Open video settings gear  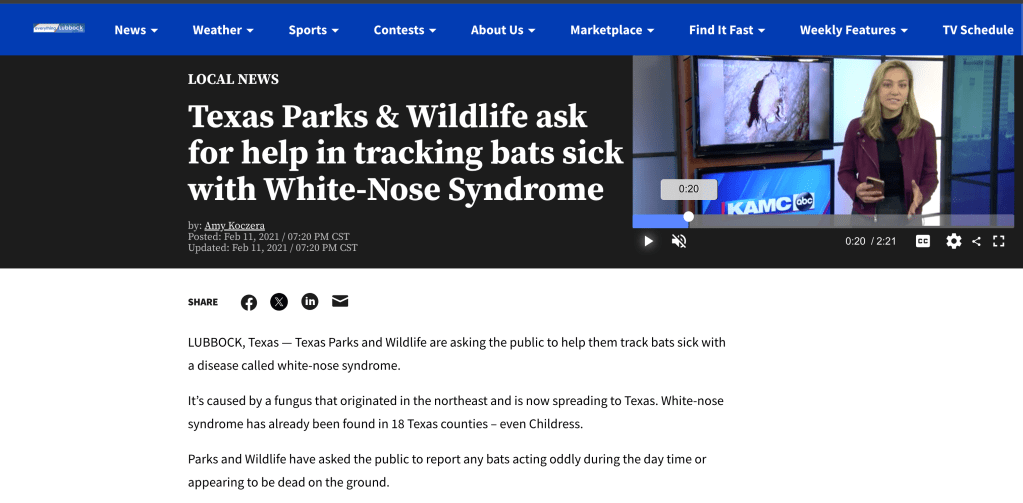(x=953, y=241)
